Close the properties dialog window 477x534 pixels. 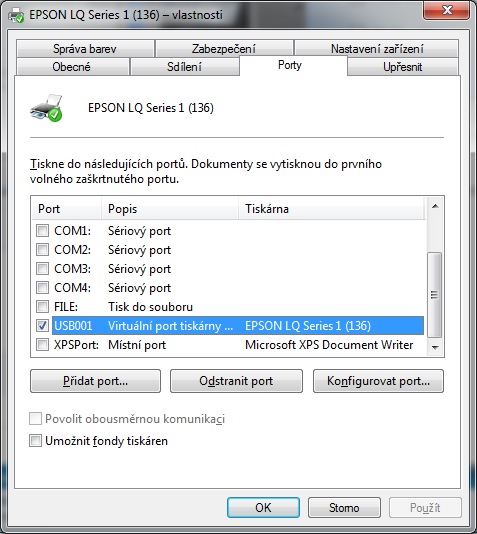447,10
